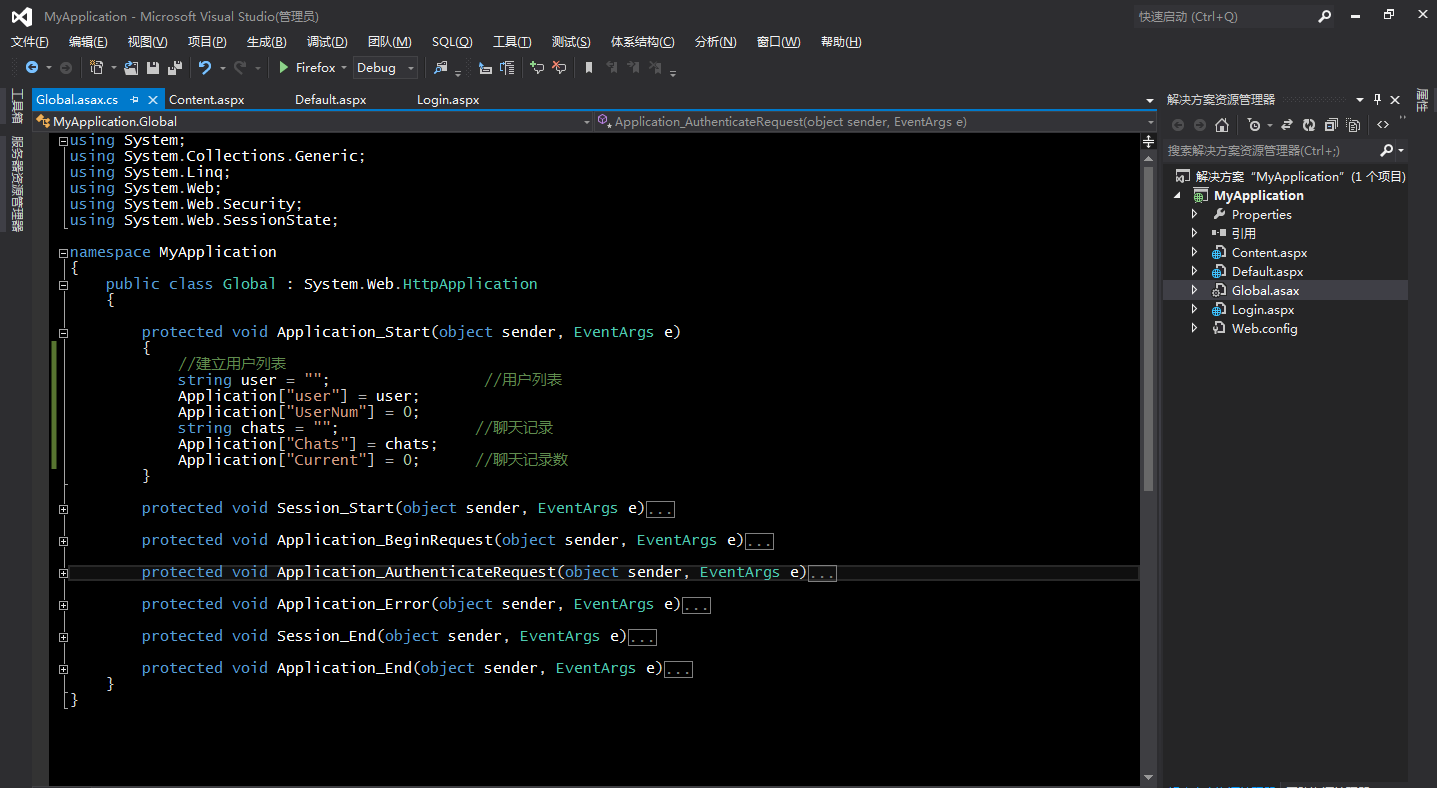Click Sync with Active Document in Solution Explorer
This screenshot has width=1437, height=788.
(1287, 124)
